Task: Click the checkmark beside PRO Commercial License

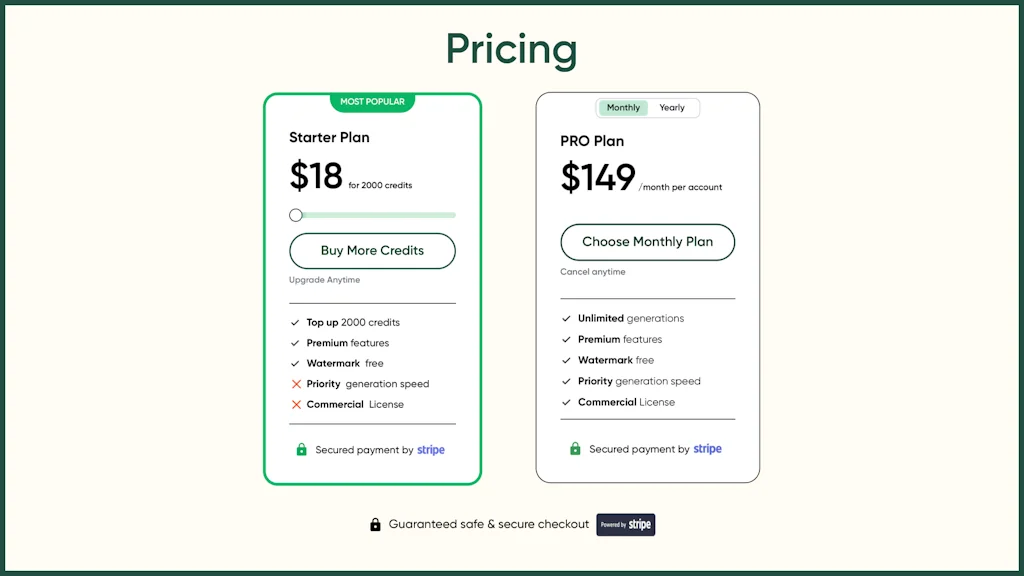Action: (x=567, y=403)
